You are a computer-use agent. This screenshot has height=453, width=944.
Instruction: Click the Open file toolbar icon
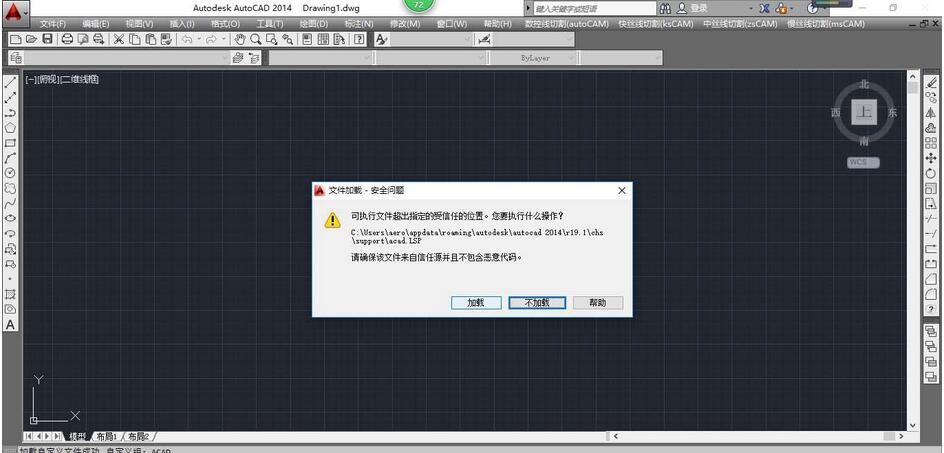tap(31, 39)
